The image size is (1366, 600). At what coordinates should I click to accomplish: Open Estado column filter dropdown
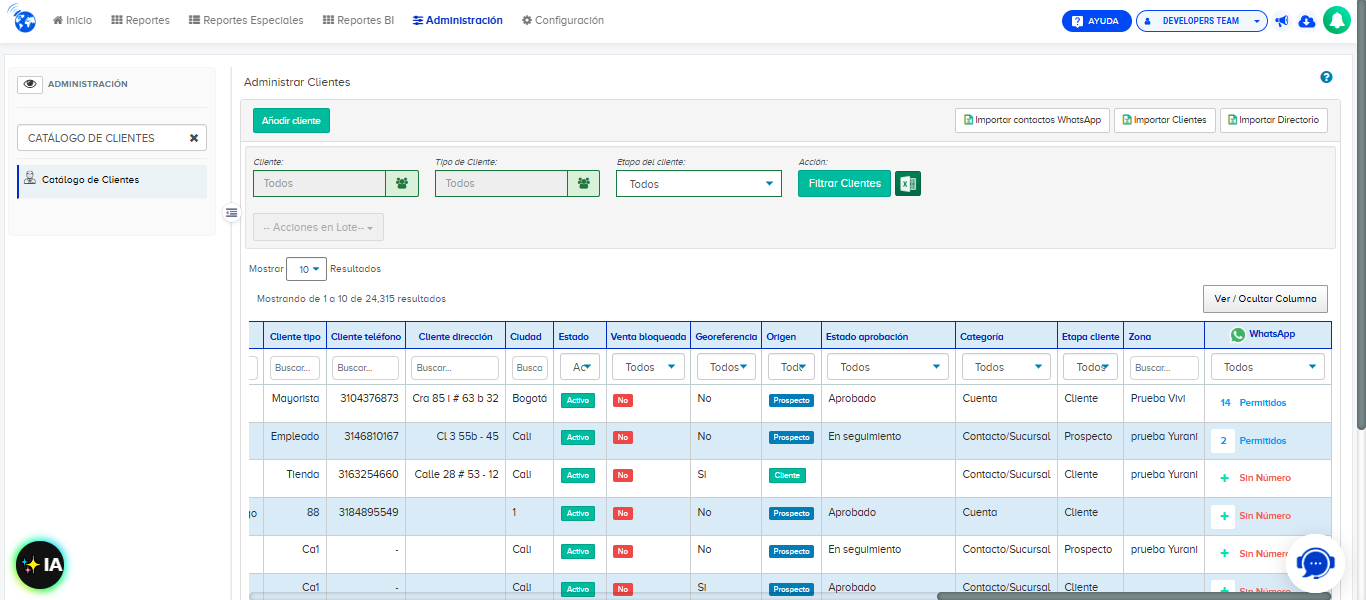[580, 367]
